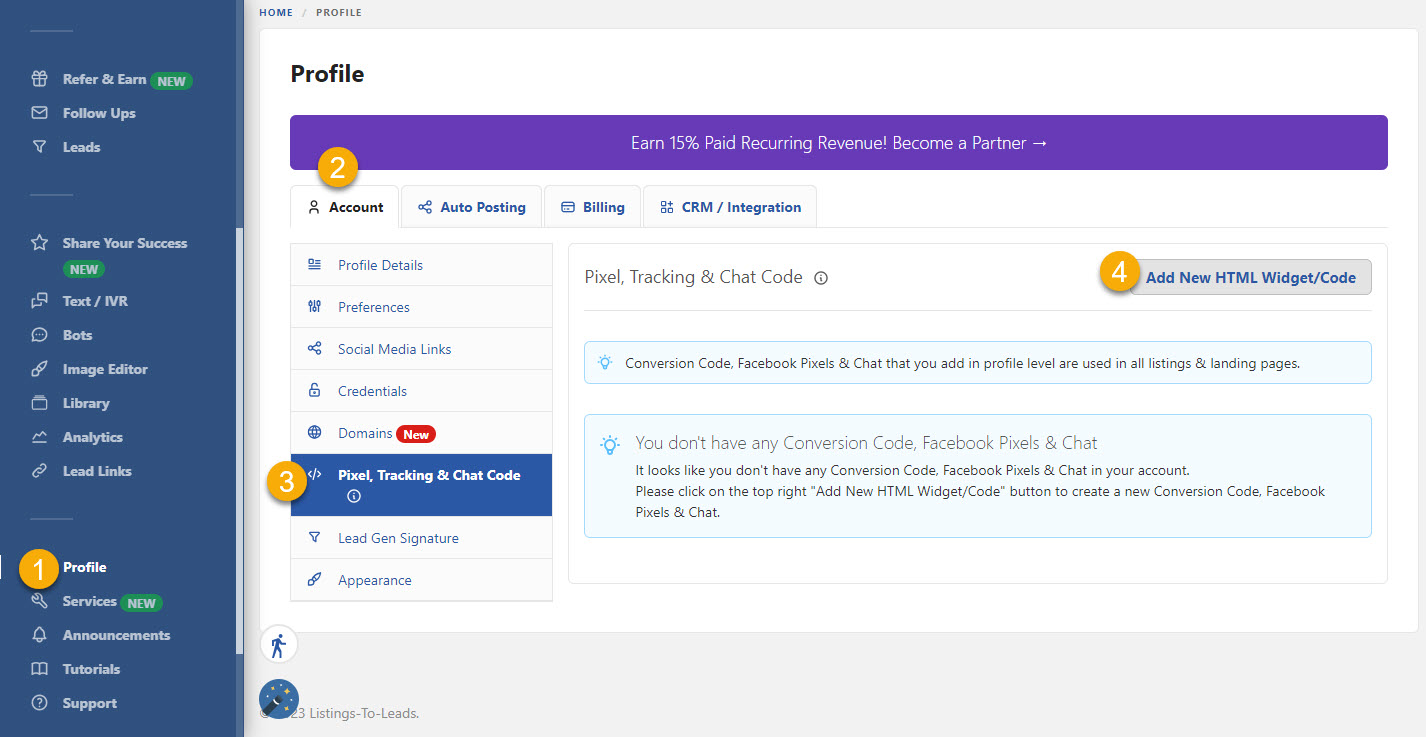This screenshot has height=737, width=1426.
Task: Open the Billing tab
Action: (592, 207)
